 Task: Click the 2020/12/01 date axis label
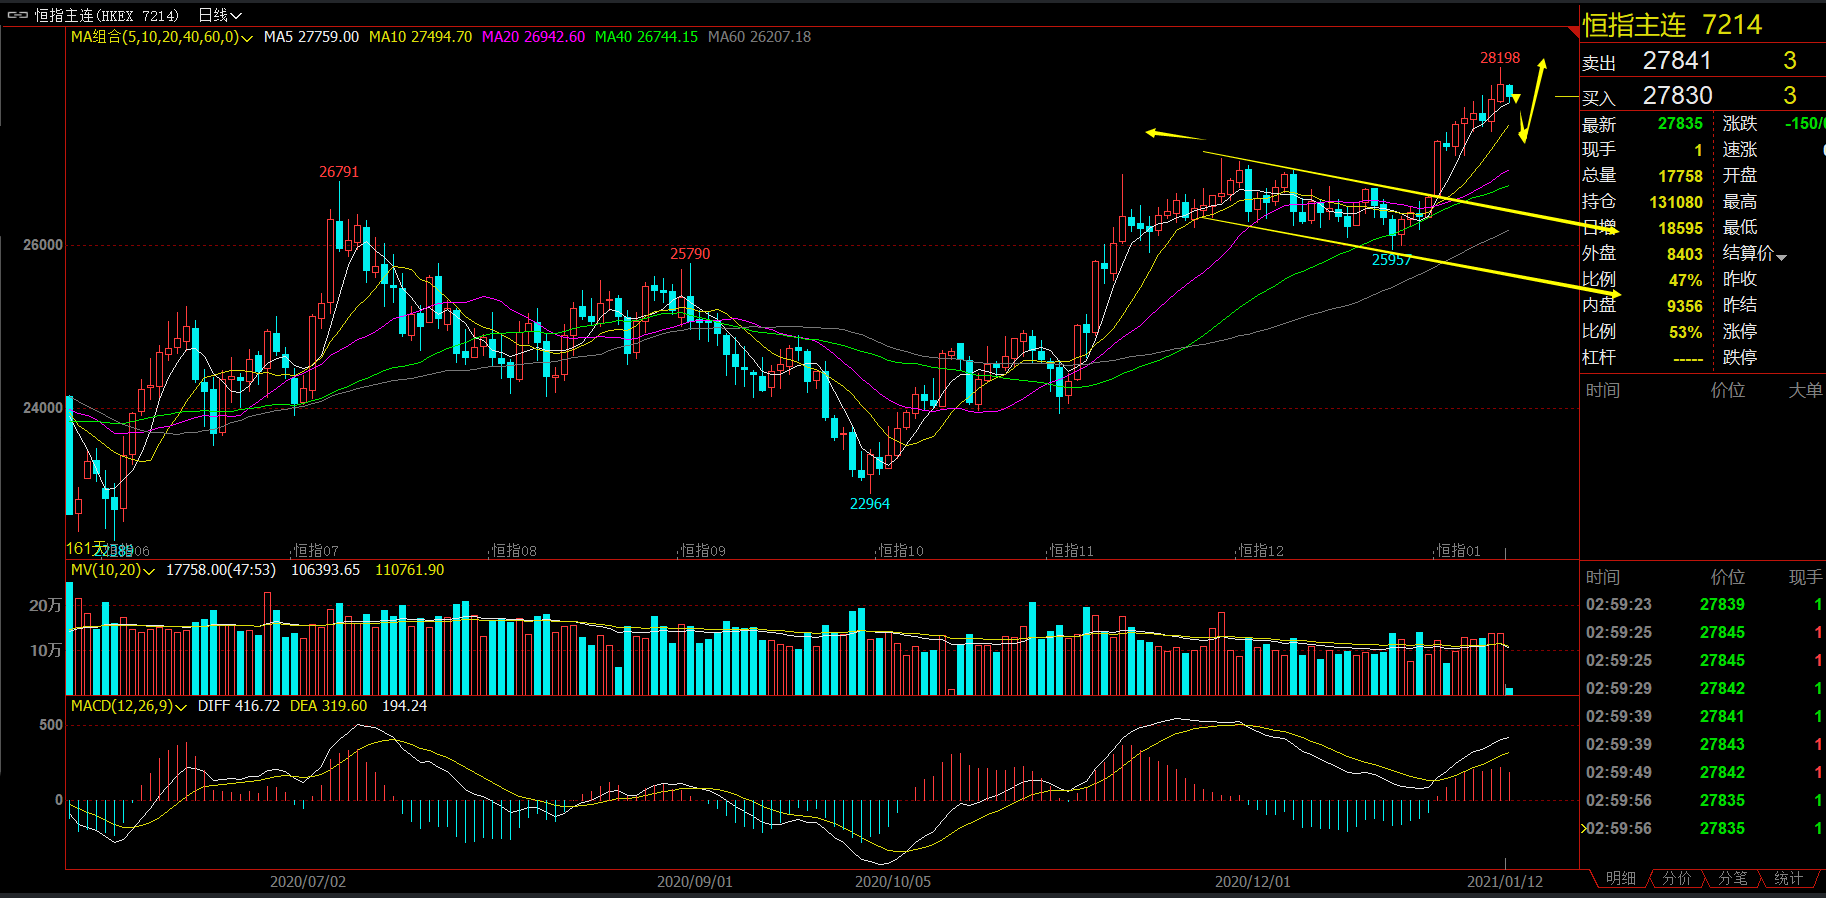click(x=1252, y=882)
